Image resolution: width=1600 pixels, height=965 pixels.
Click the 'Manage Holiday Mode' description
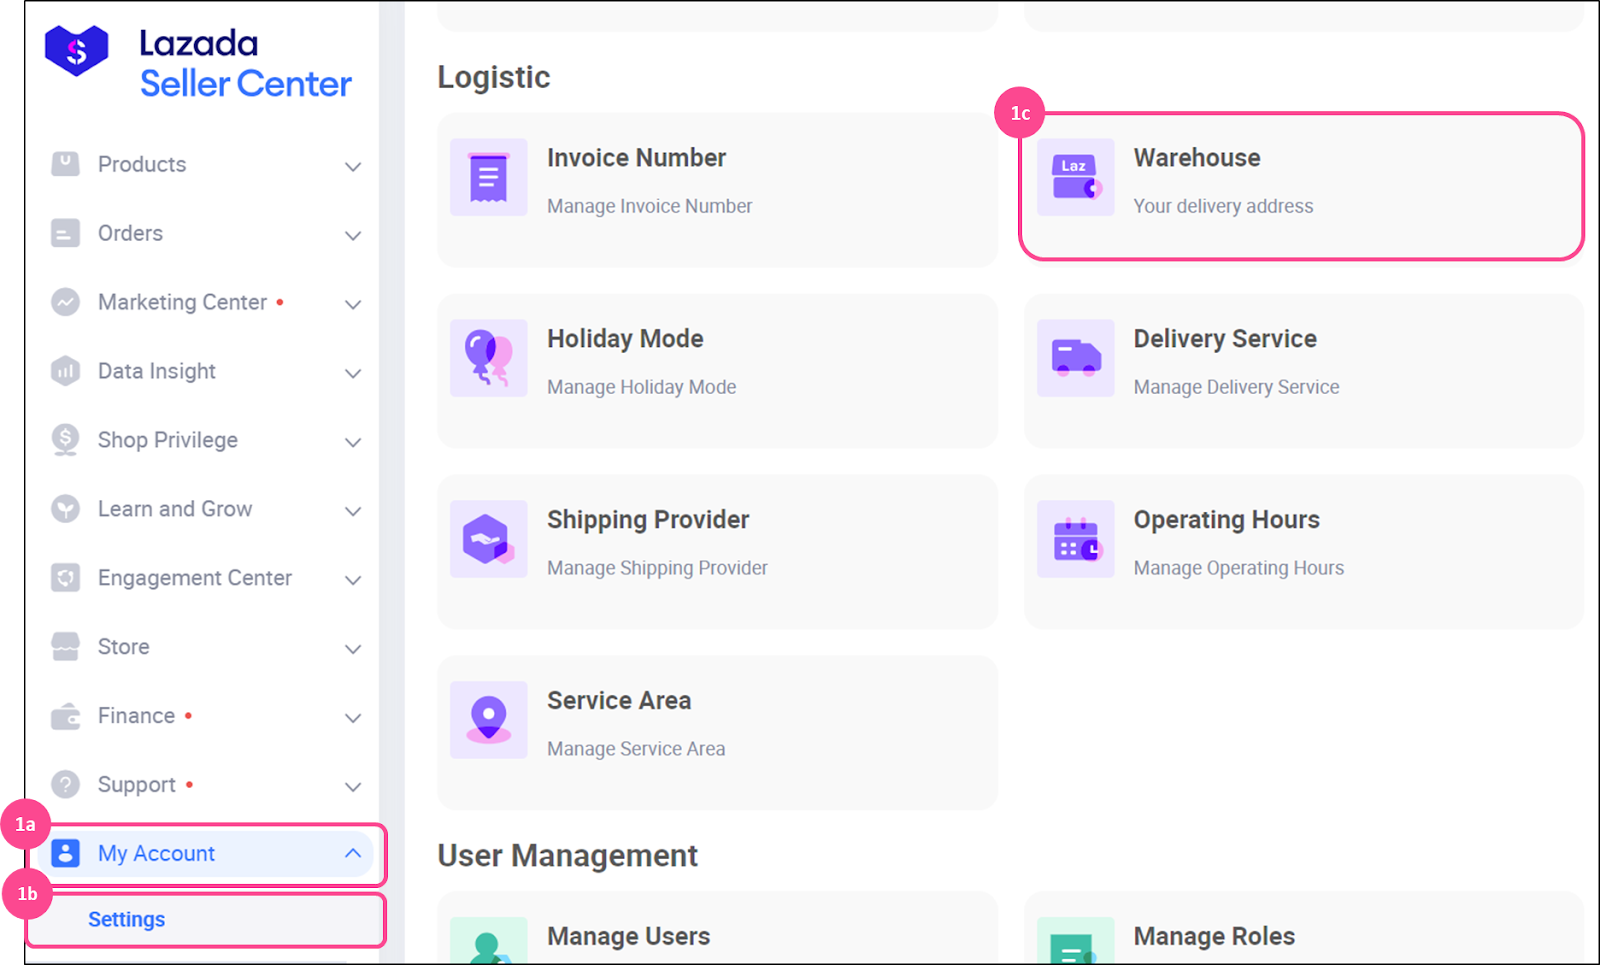coord(641,387)
